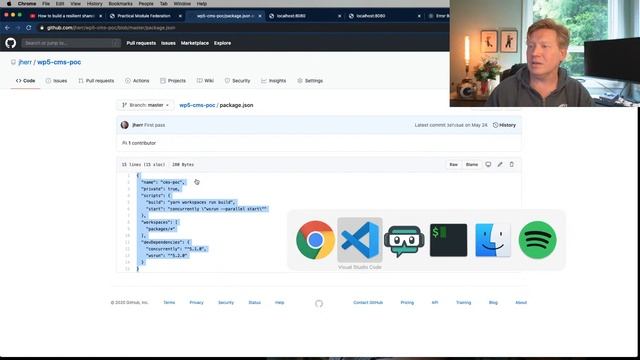The height and width of the screenshot is (360, 640).
Task: Switch to the Practical Module Federation tab
Action: (144, 16)
